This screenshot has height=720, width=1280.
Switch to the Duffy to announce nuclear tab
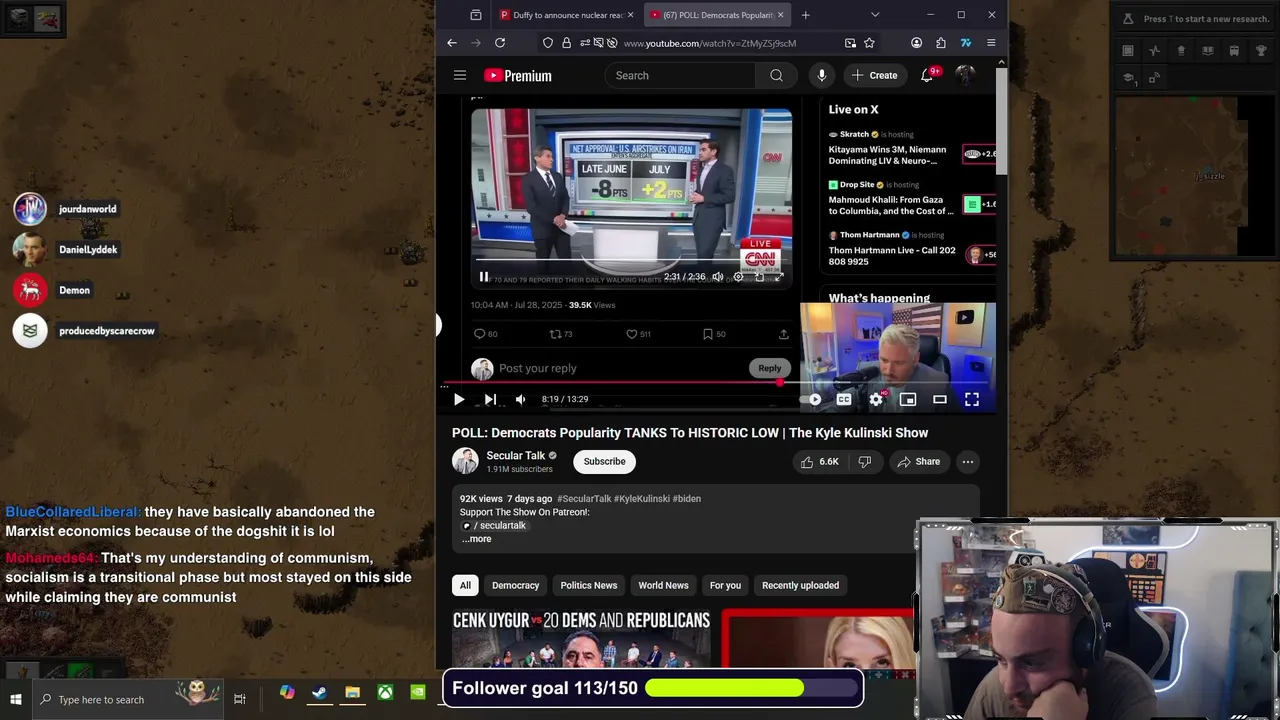566,15
